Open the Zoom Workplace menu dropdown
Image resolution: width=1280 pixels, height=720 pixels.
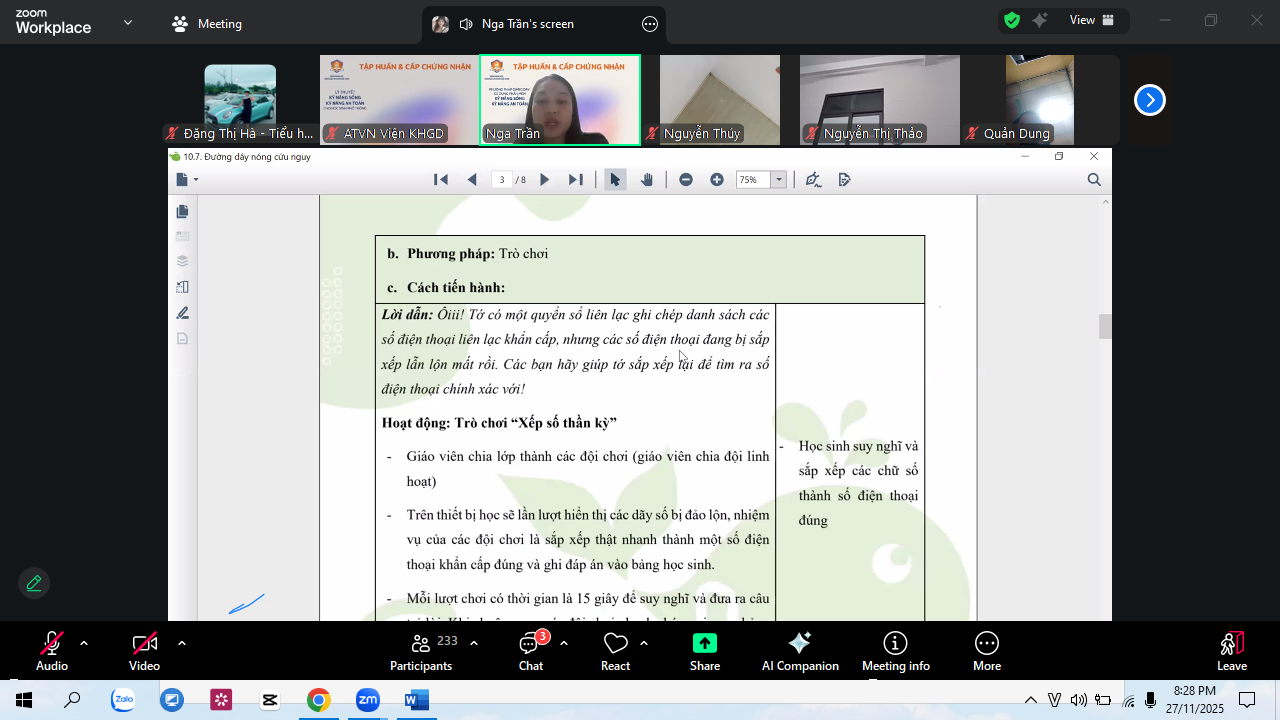(x=128, y=23)
